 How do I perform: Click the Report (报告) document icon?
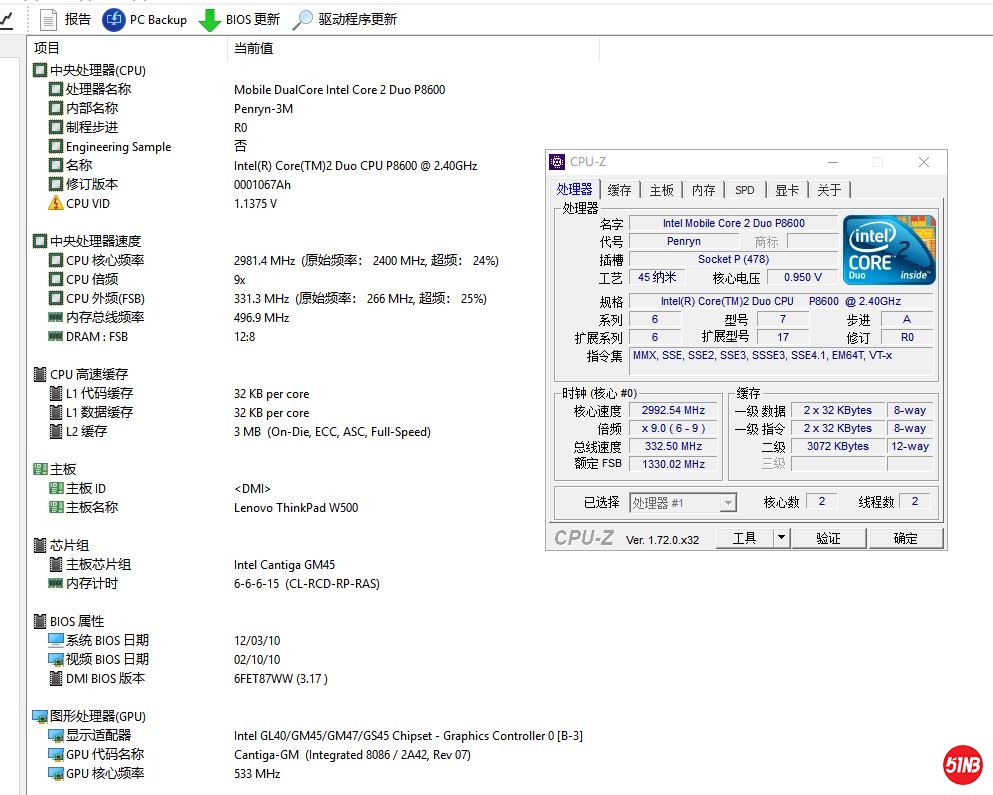[x=48, y=20]
